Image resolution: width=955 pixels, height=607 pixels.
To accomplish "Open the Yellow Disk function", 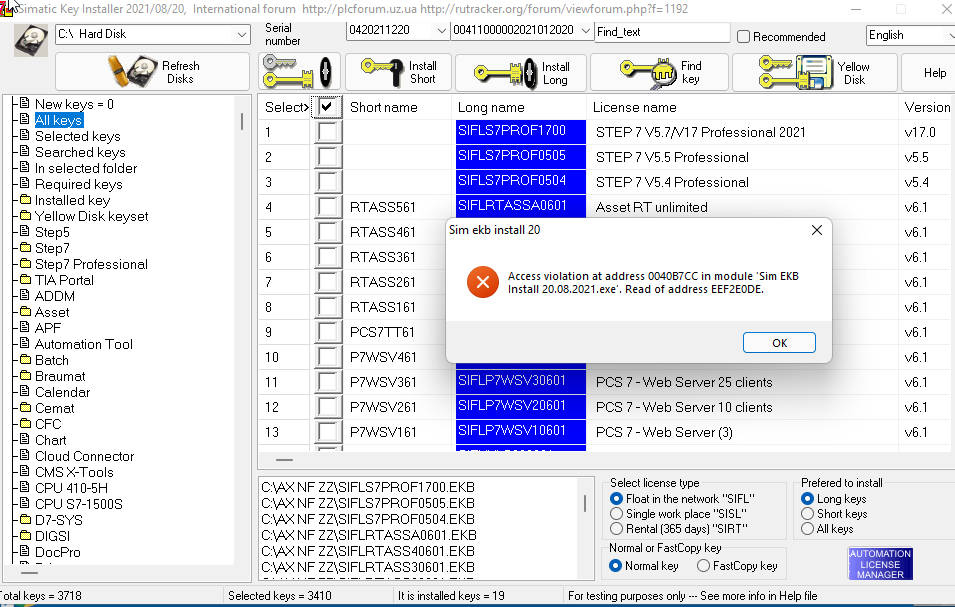I will 814,72.
